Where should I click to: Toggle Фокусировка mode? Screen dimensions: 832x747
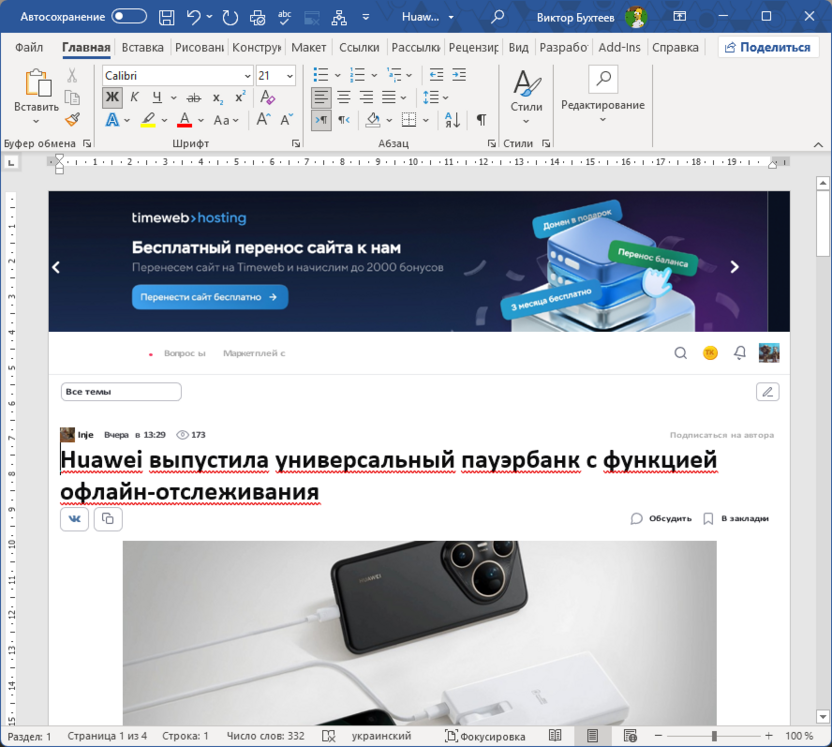[485, 736]
